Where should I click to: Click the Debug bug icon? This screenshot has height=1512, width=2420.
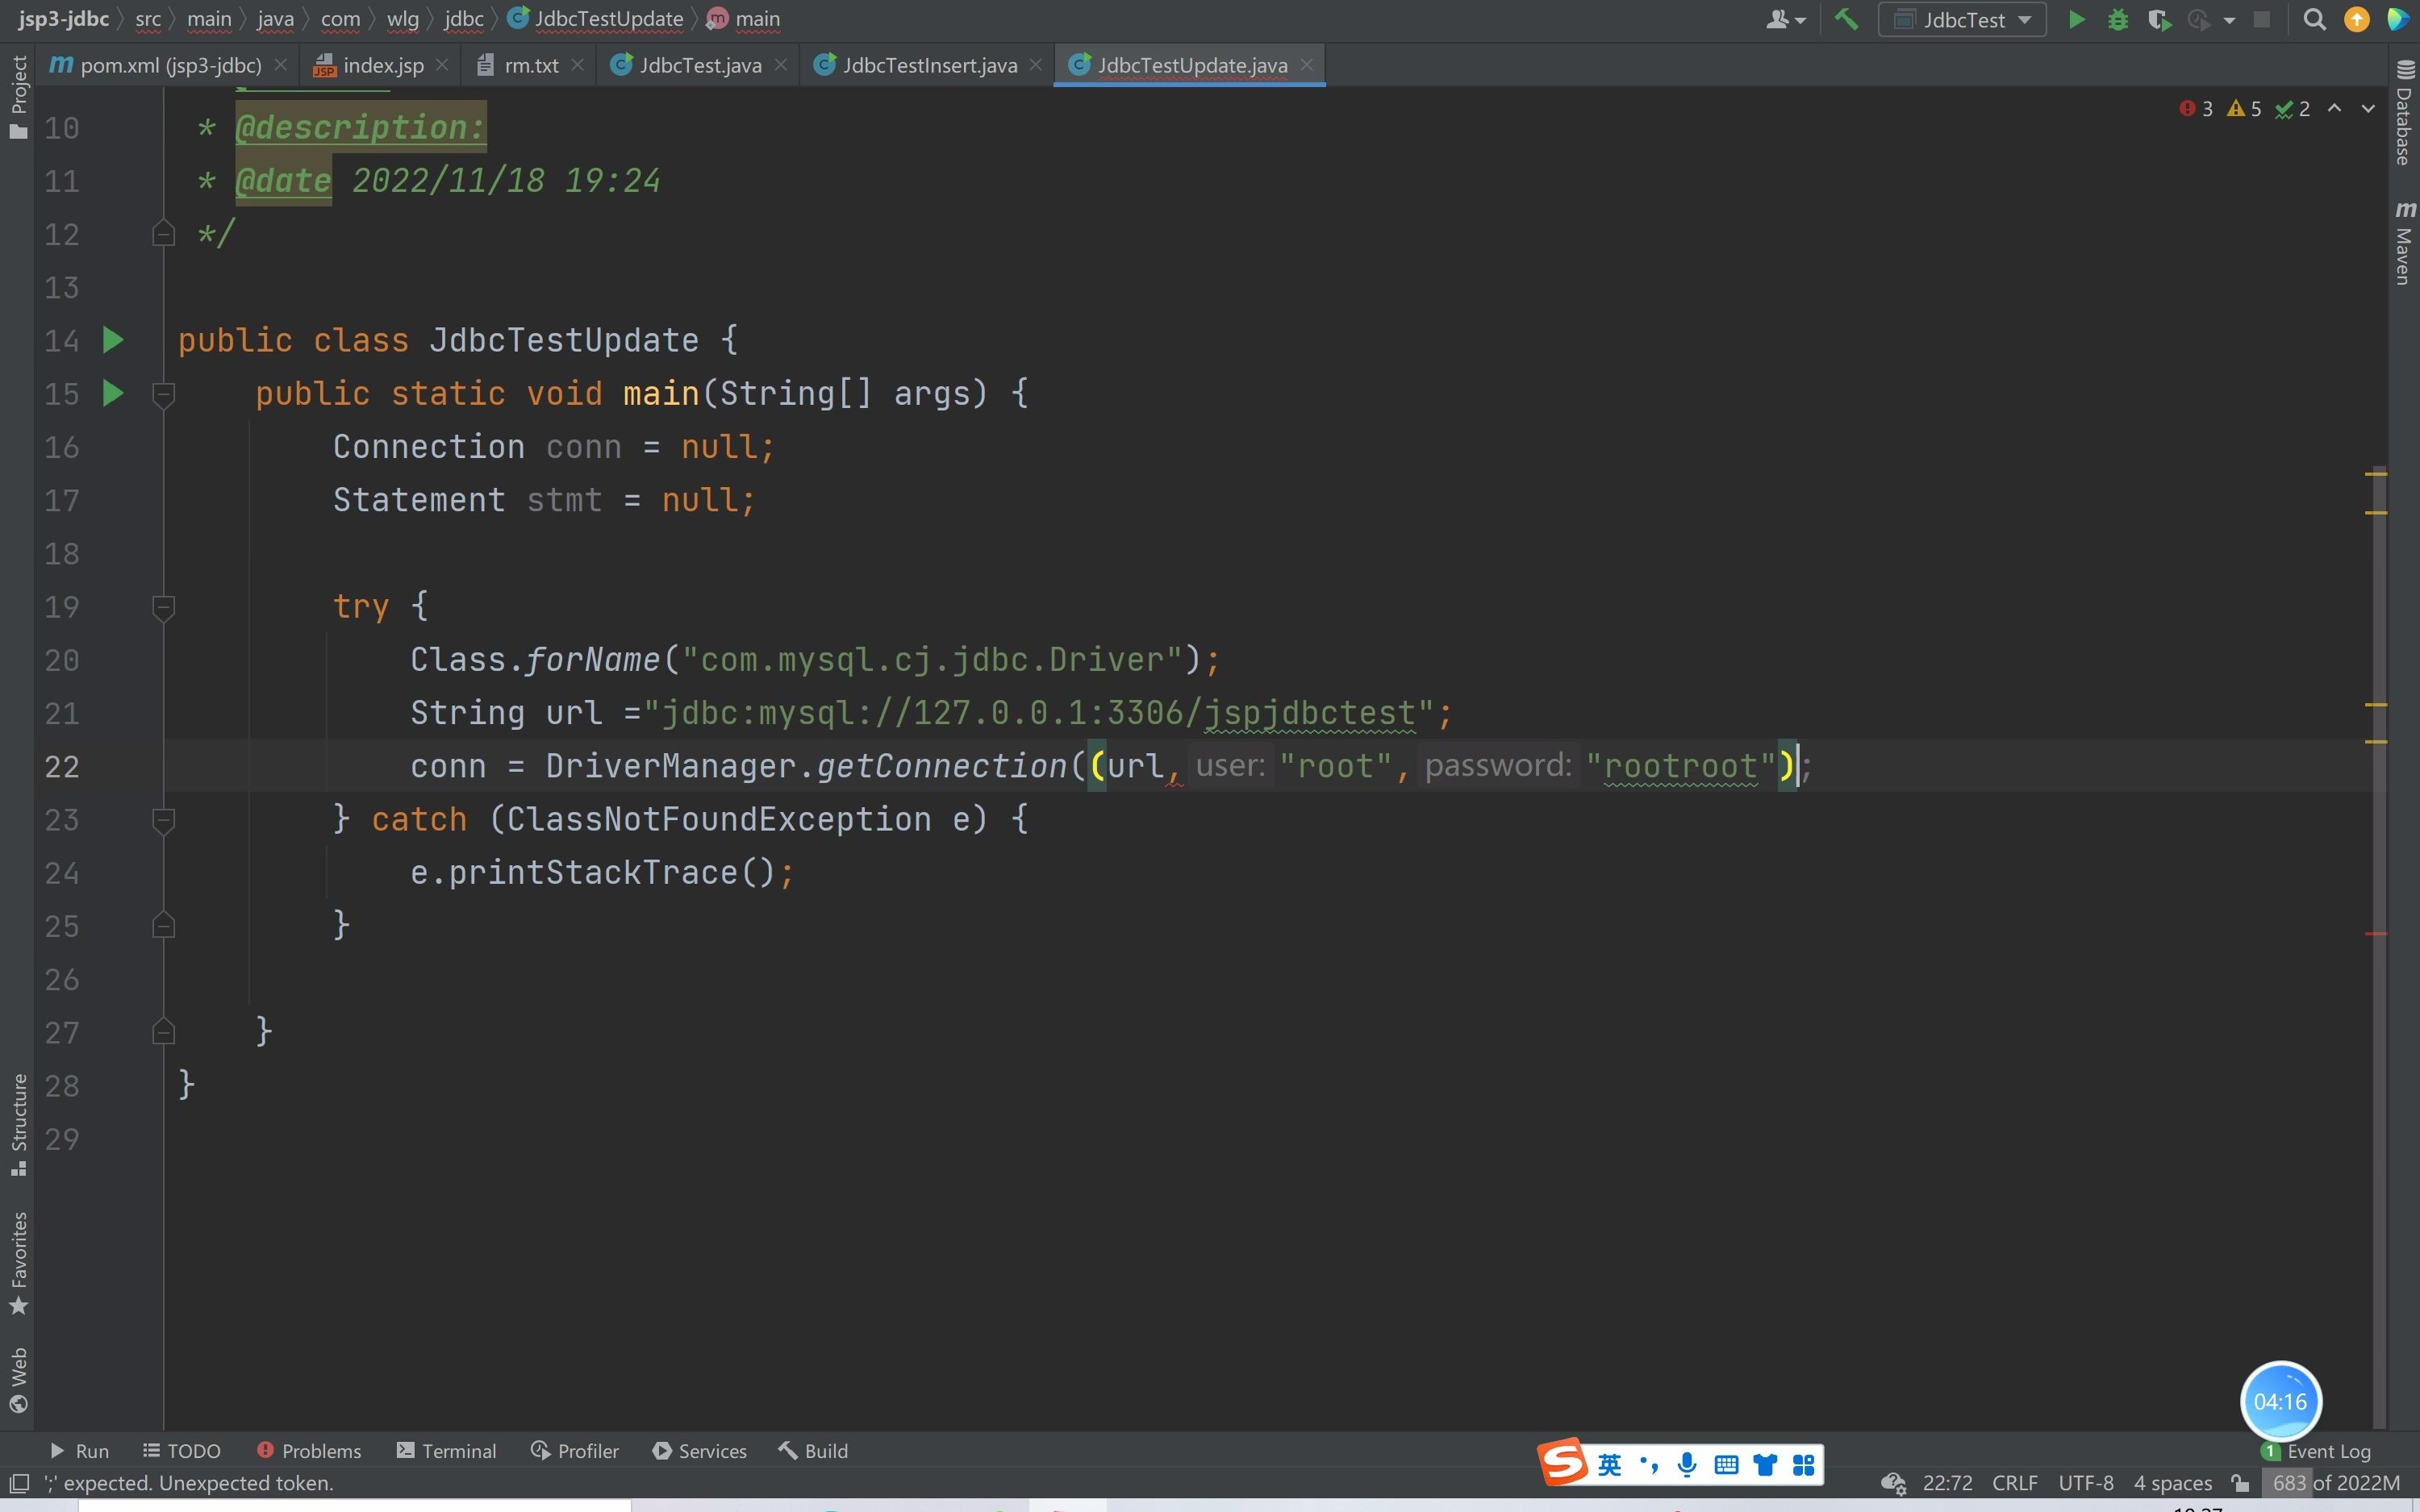pos(2117,20)
